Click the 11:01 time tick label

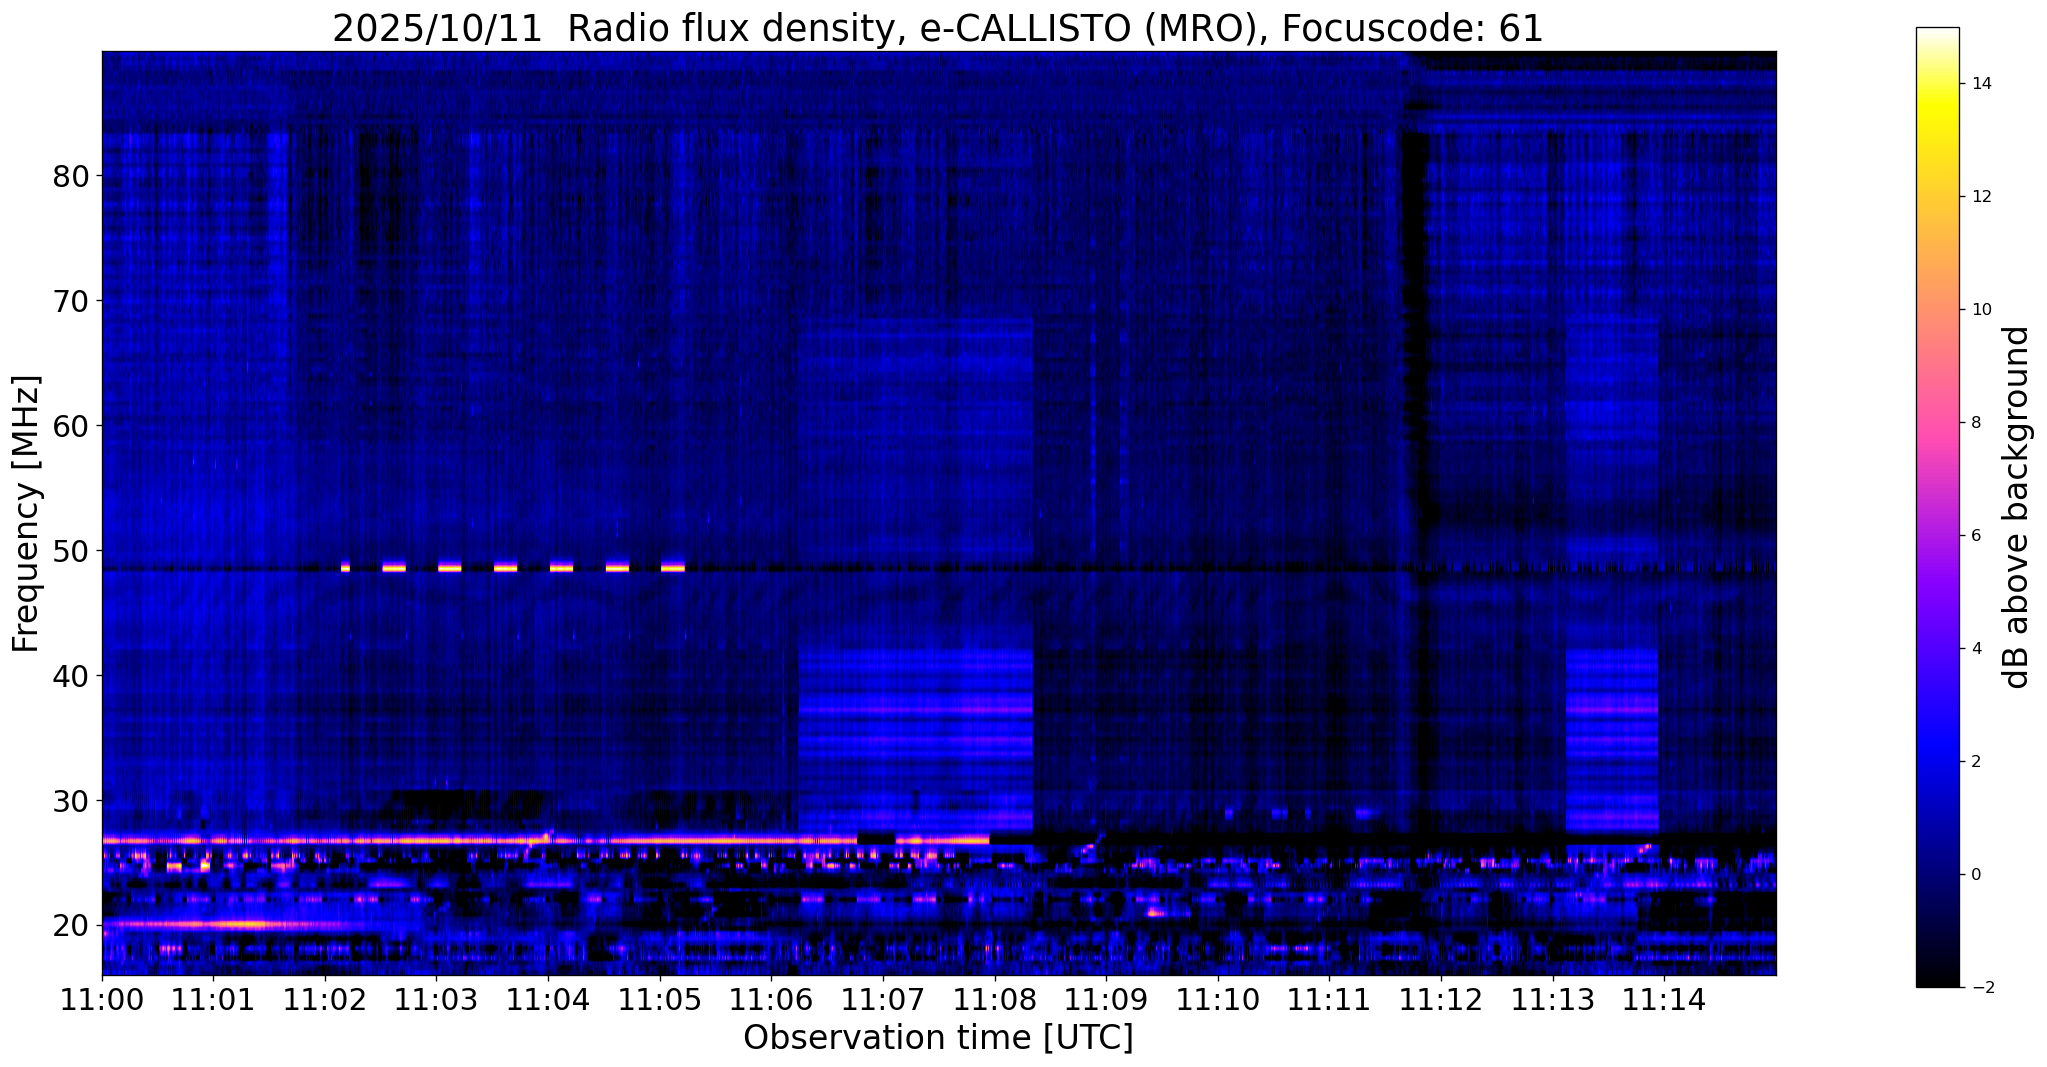(213, 1000)
